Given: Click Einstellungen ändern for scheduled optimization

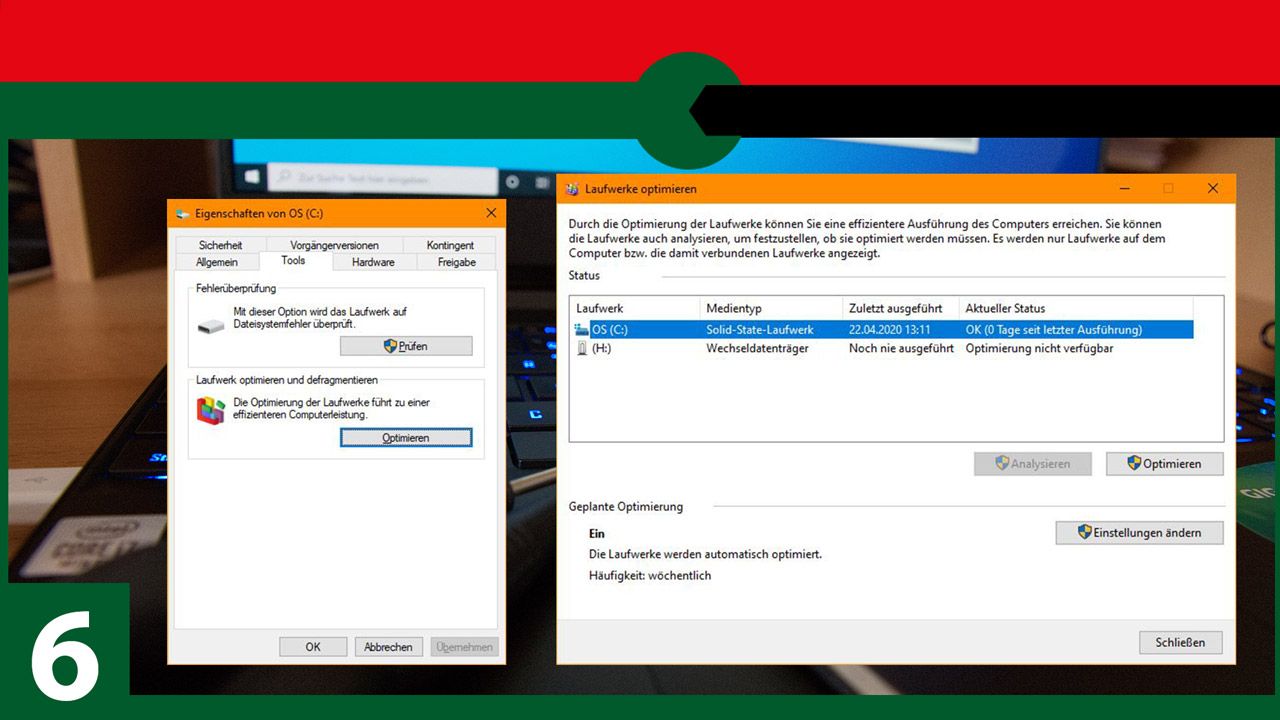Looking at the screenshot, I should pos(1139,532).
